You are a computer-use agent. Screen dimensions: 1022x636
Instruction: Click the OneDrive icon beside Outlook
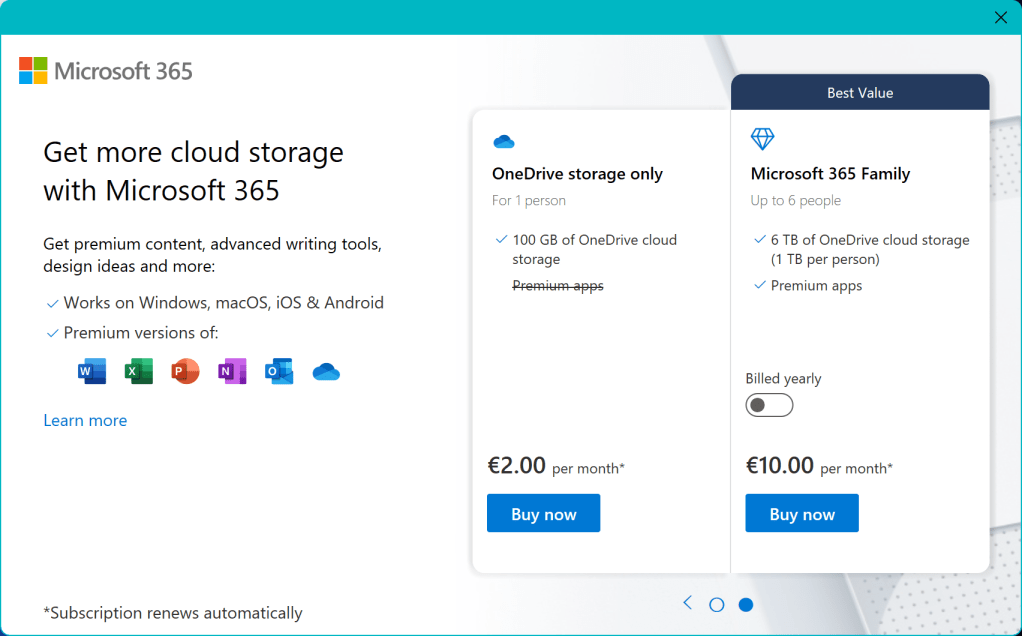pos(326,372)
